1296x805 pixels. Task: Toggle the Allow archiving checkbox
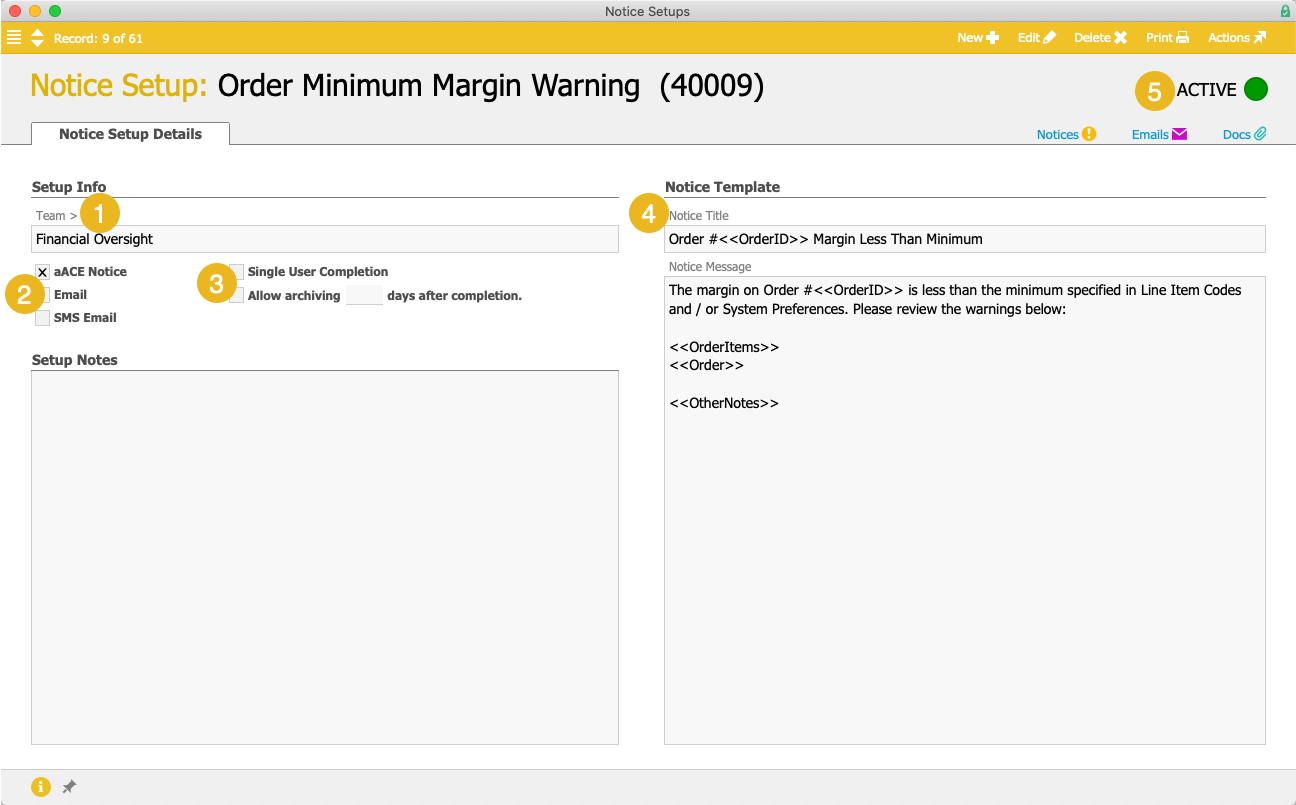(237, 296)
